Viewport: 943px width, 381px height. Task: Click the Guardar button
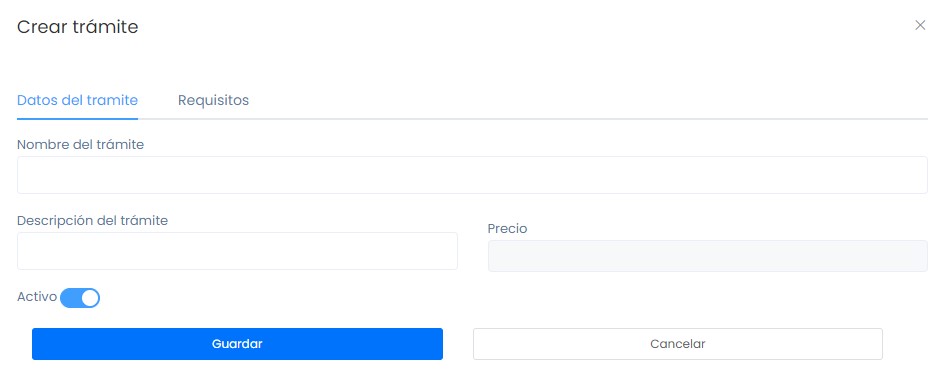pos(238,344)
